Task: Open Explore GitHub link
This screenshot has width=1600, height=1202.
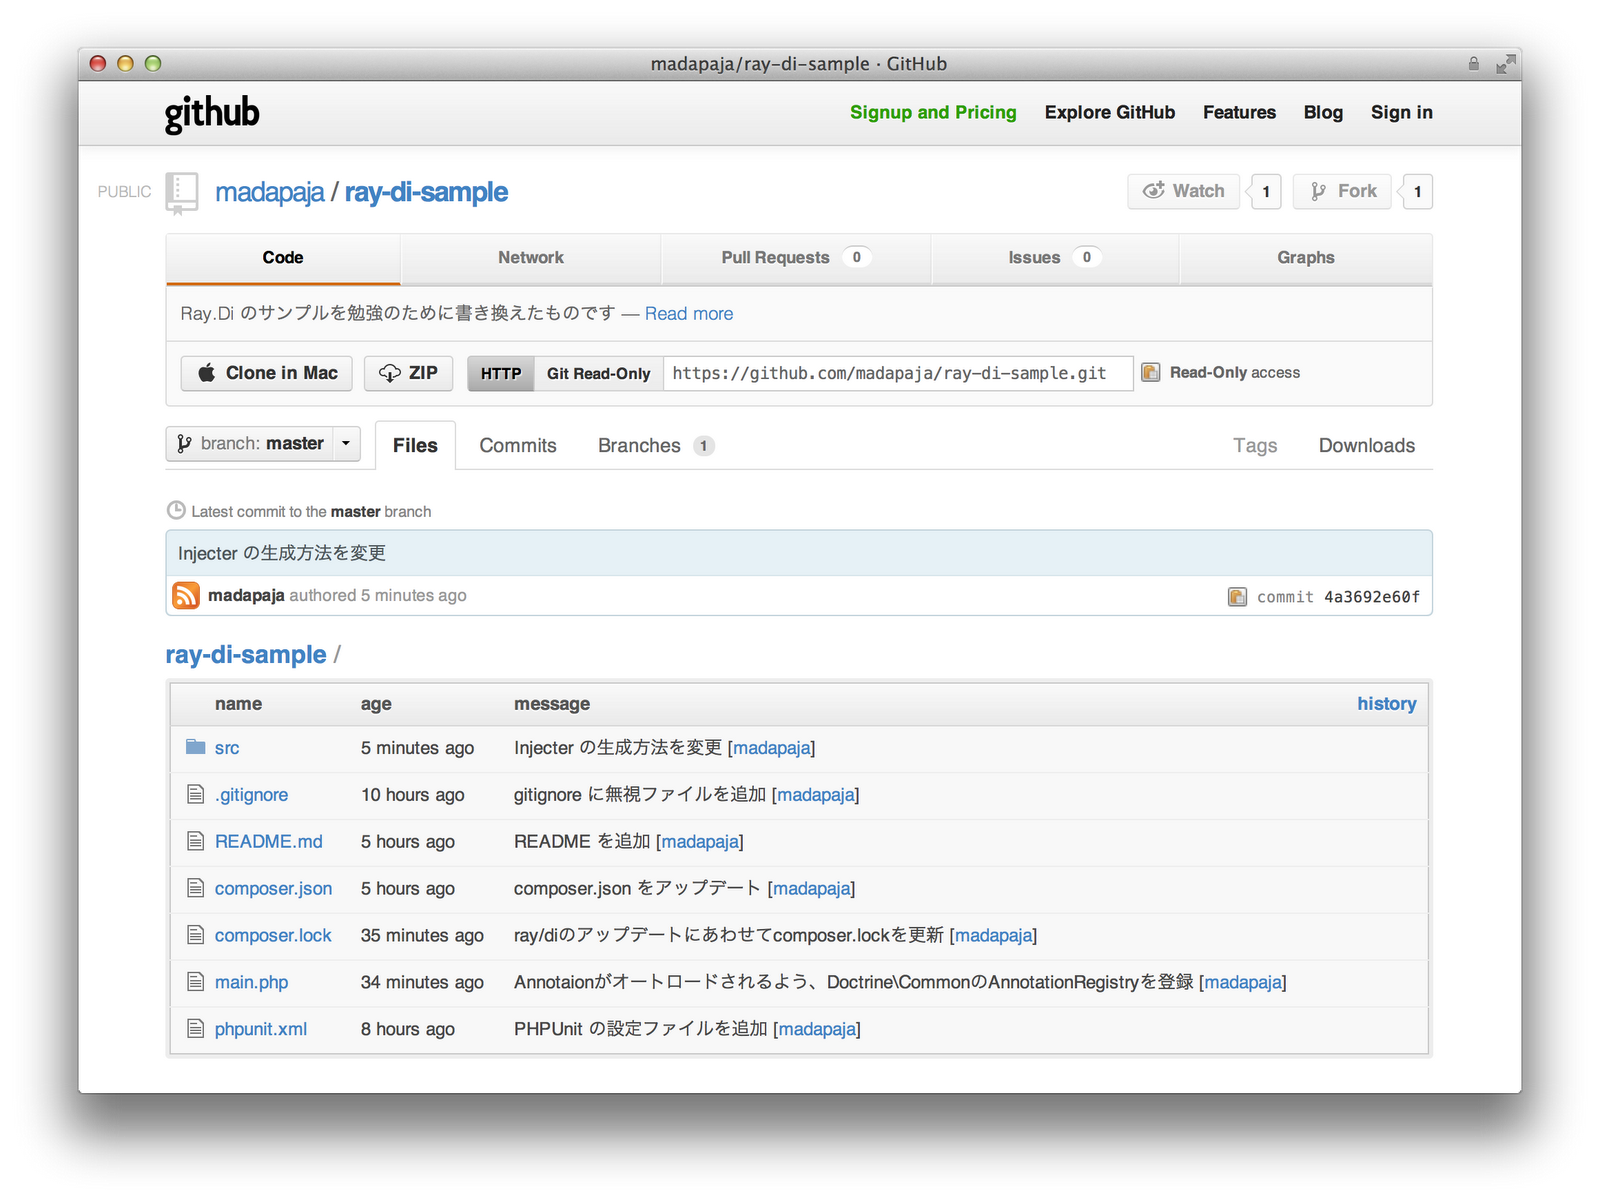Action: [1110, 112]
